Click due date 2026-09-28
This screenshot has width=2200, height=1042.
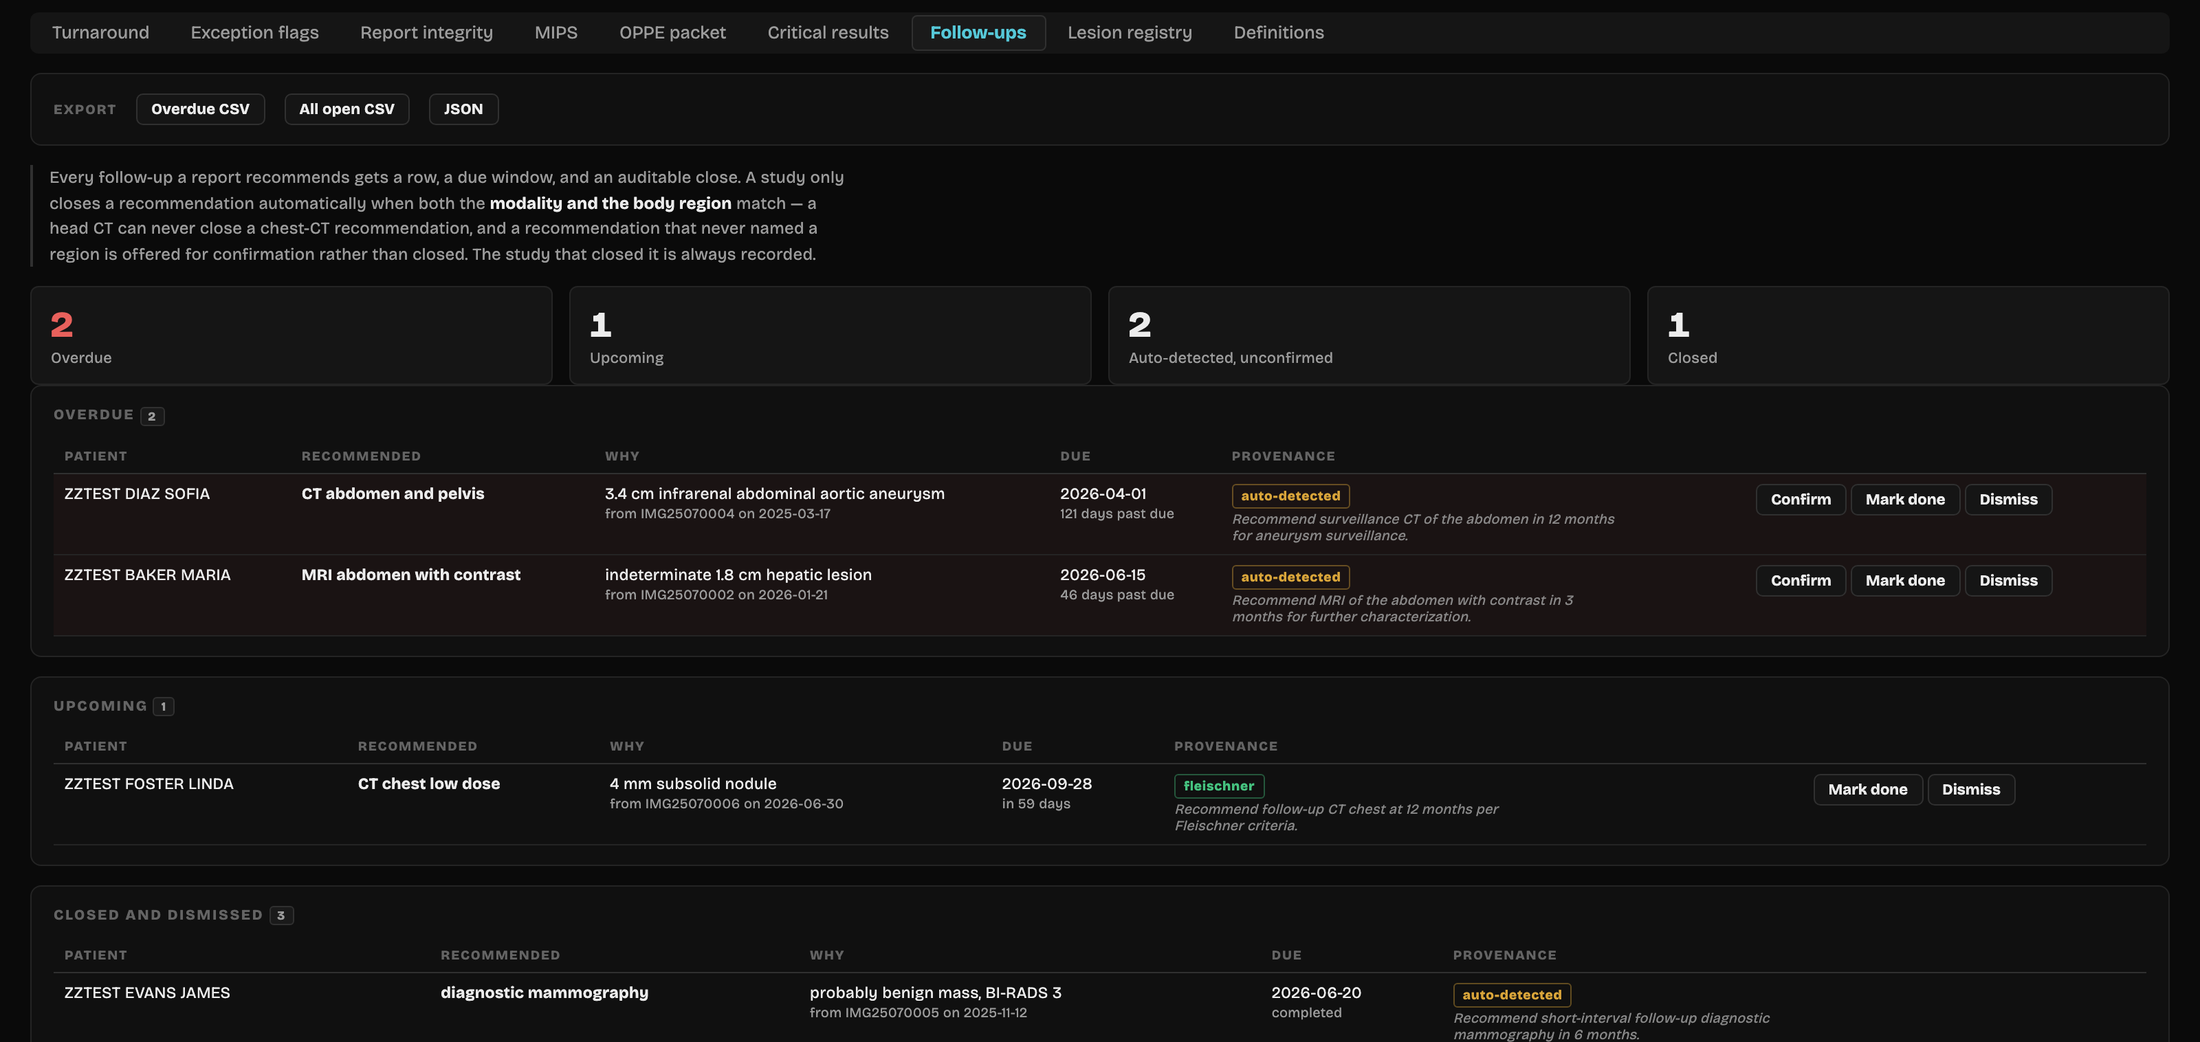[1047, 784]
